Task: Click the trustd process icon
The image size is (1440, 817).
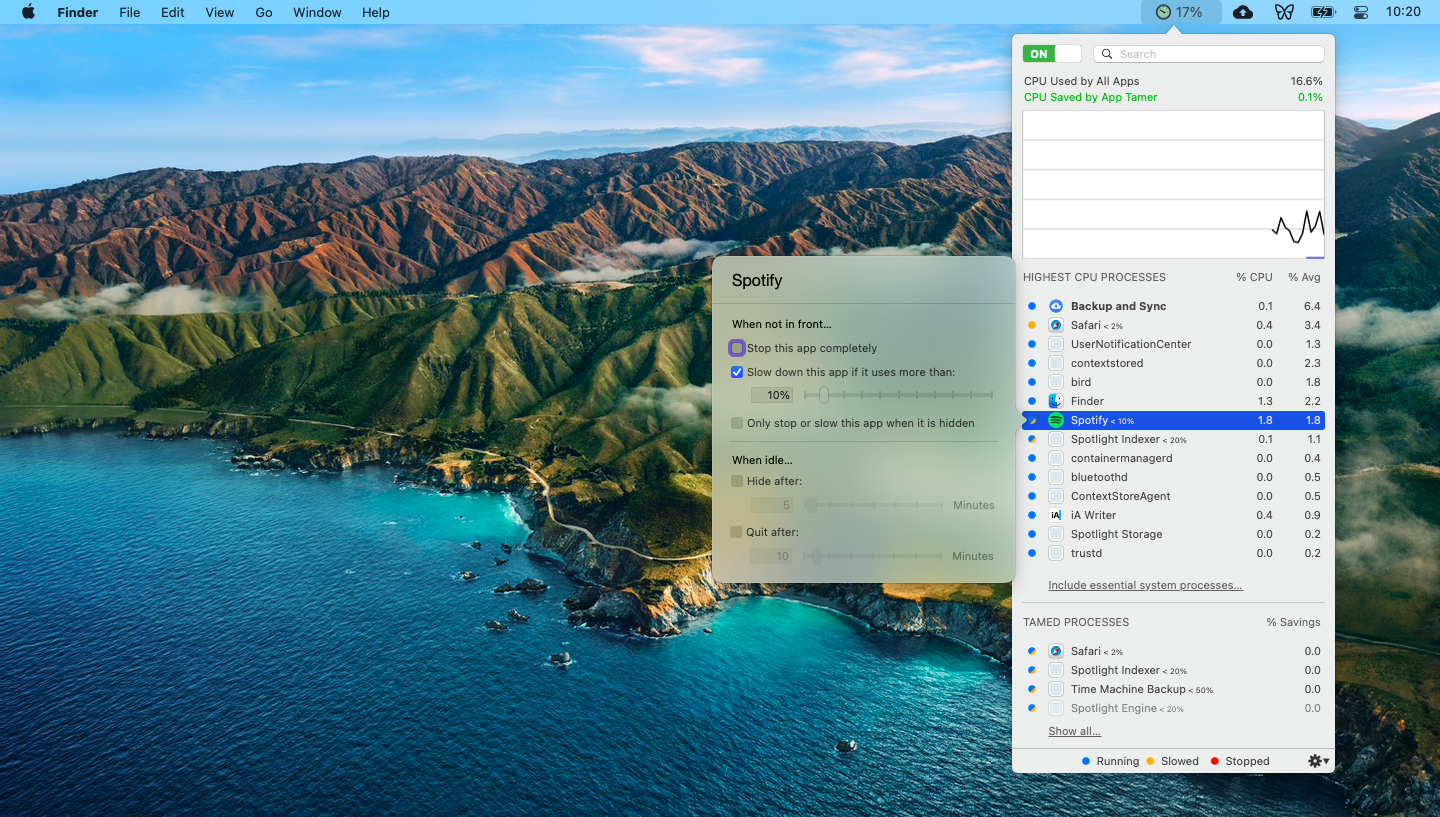Action: point(1056,553)
